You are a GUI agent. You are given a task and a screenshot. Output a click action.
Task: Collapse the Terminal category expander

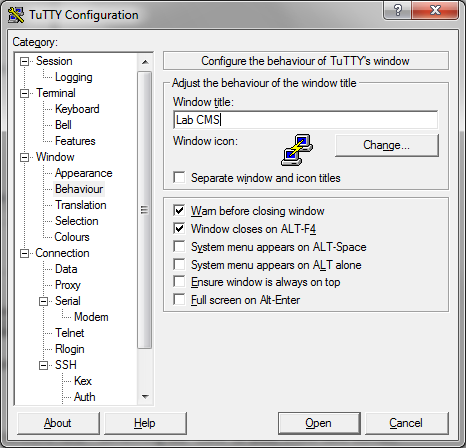tap(24, 93)
